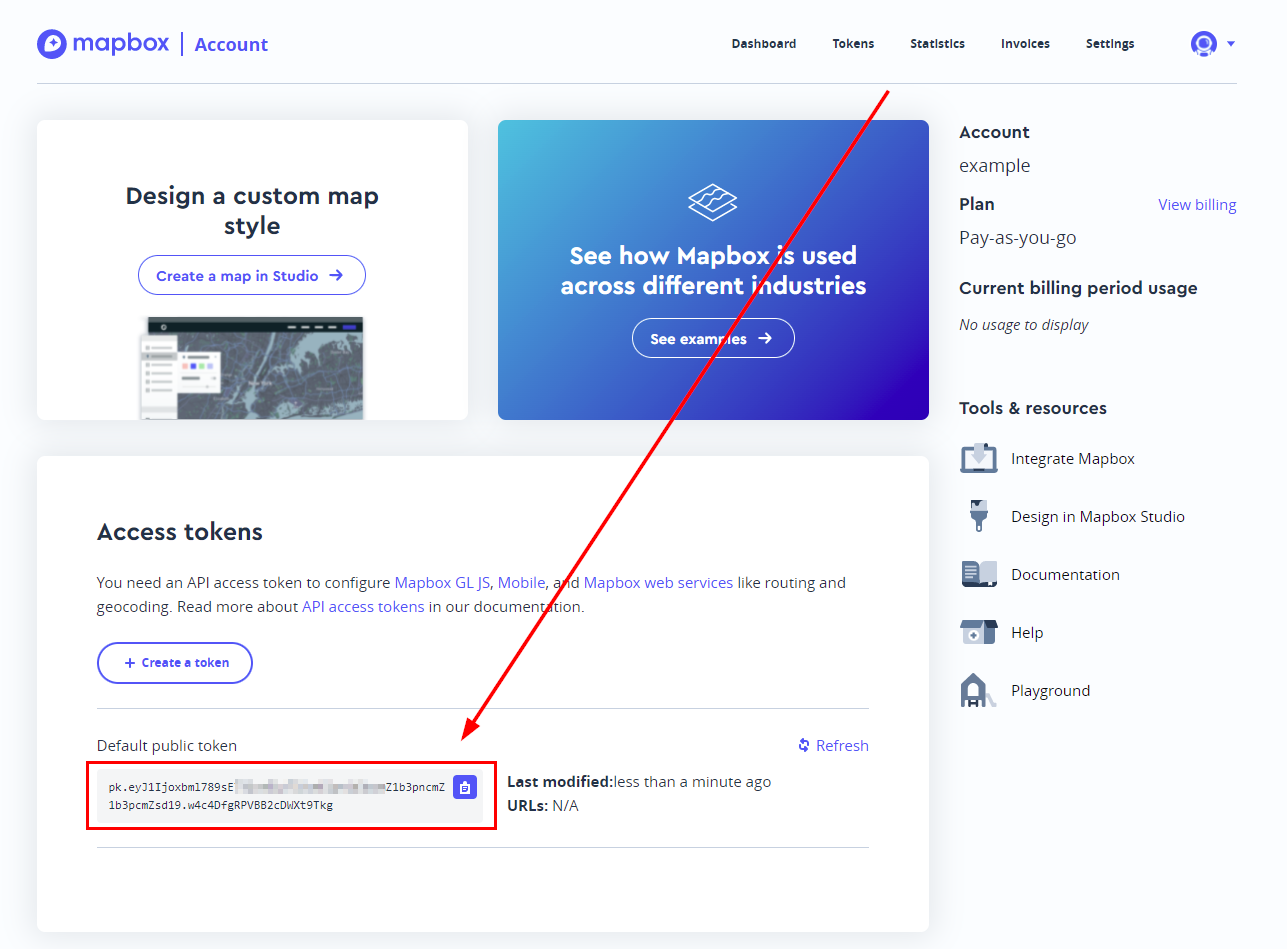Open the Tokens page
Viewport: 1287px width, 949px height.
[853, 44]
